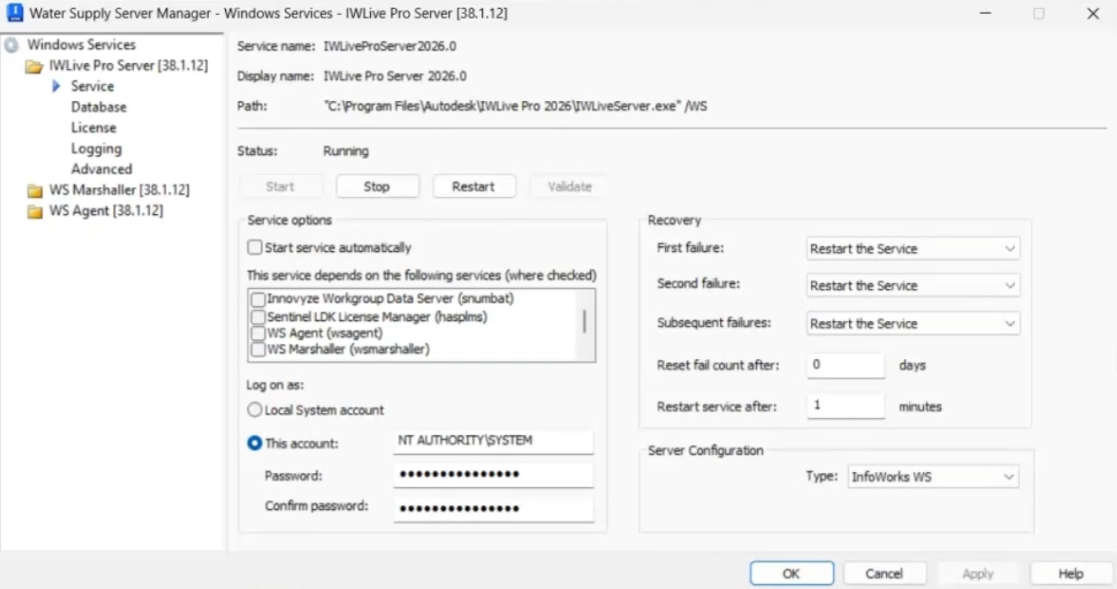Stop the running service
The height and width of the screenshot is (589, 1117).
377,187
